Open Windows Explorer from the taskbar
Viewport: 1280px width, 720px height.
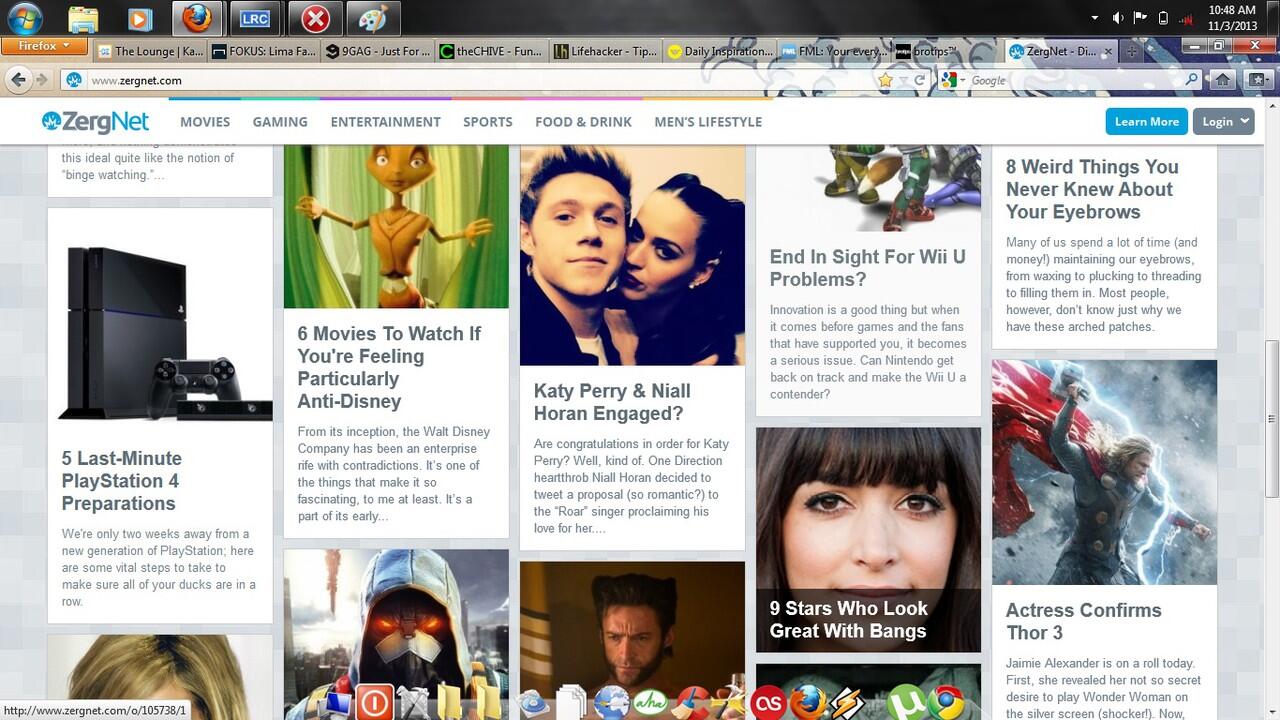[x=83, y=18]
